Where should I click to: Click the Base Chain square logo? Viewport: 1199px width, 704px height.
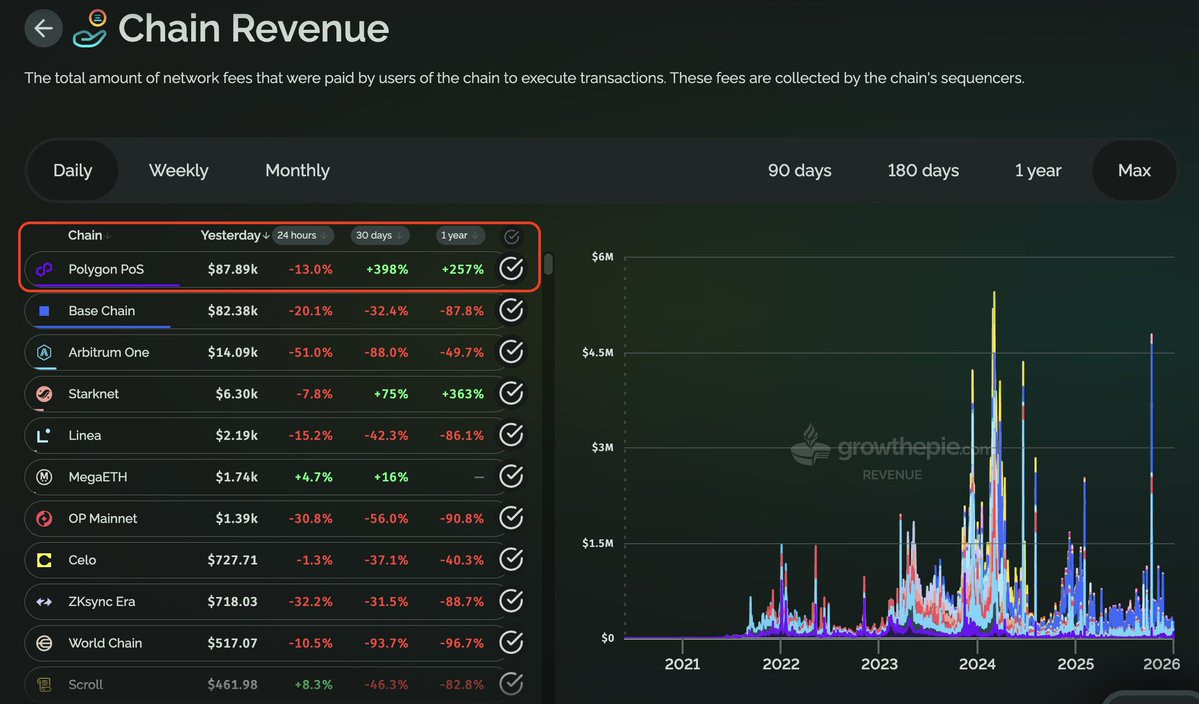pos(44,310)
